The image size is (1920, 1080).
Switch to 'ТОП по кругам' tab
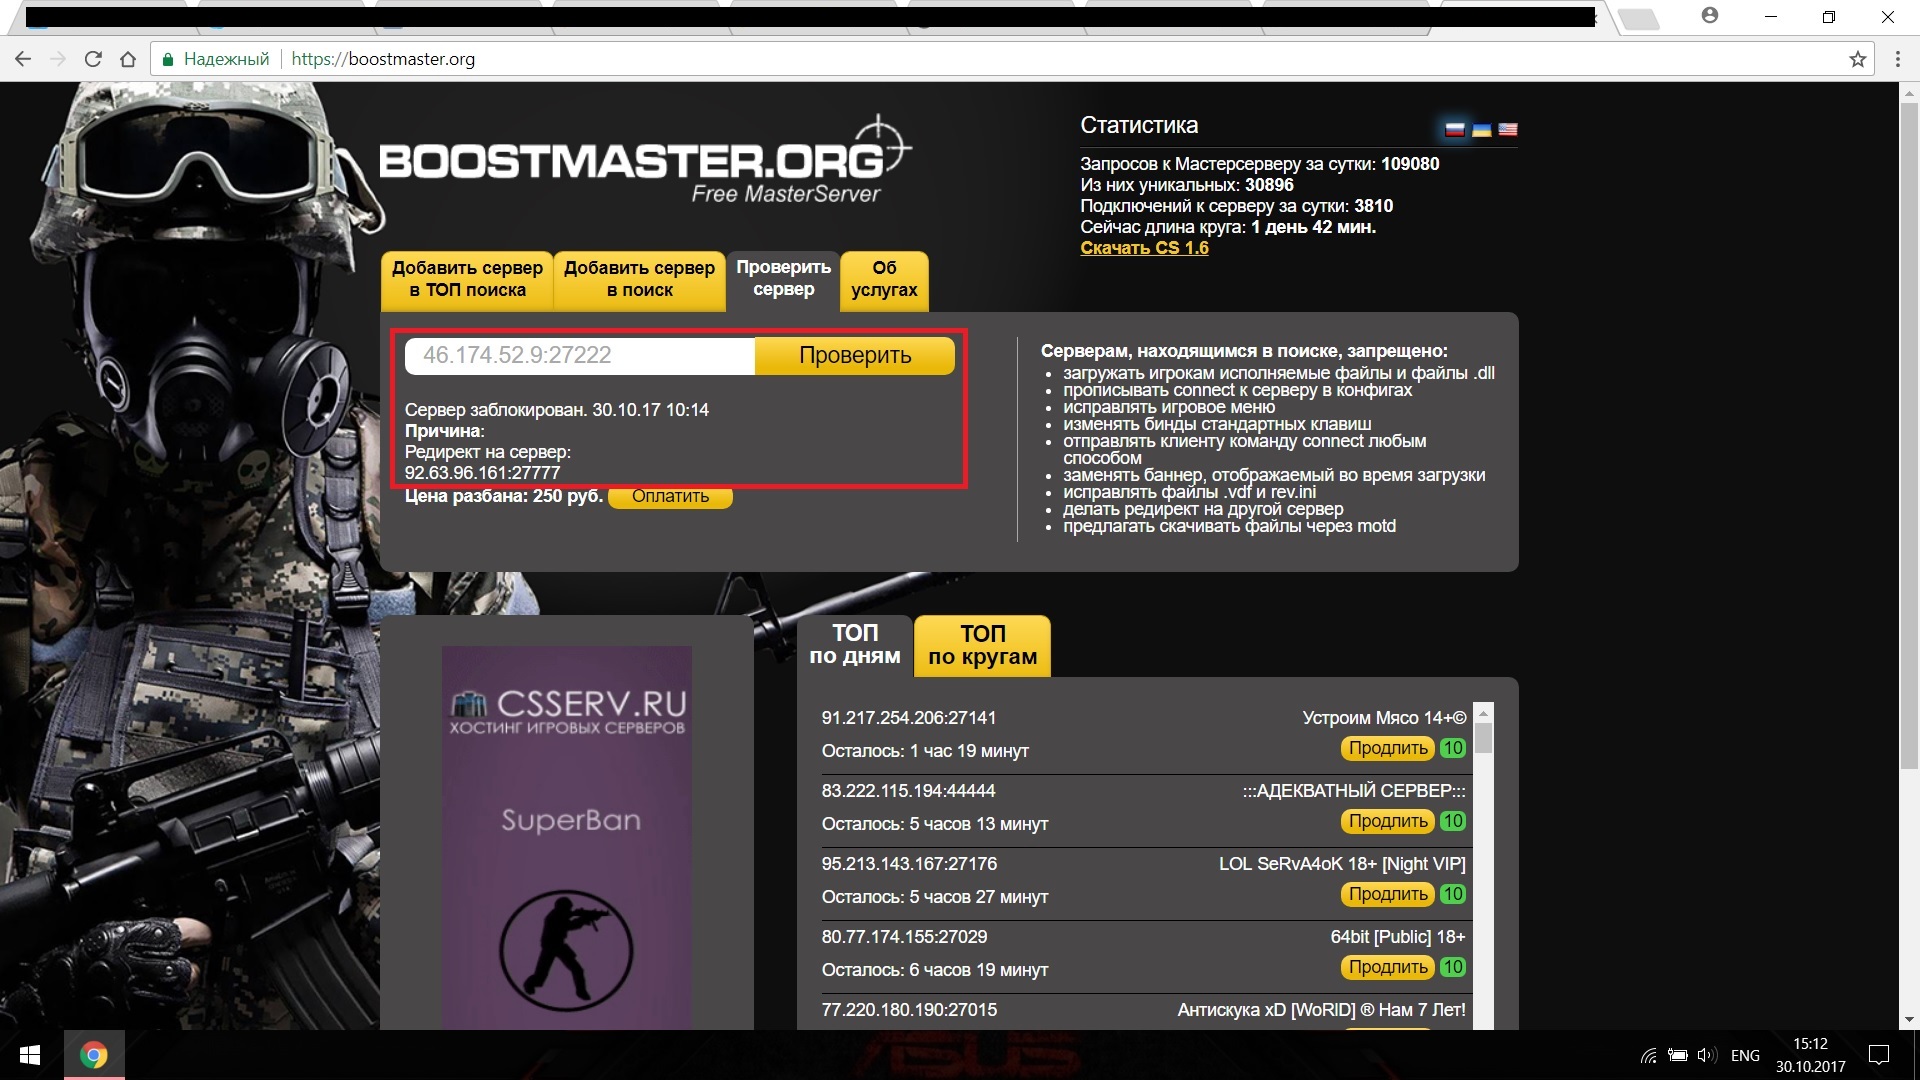pyautogui.click(x=983, y=645)
